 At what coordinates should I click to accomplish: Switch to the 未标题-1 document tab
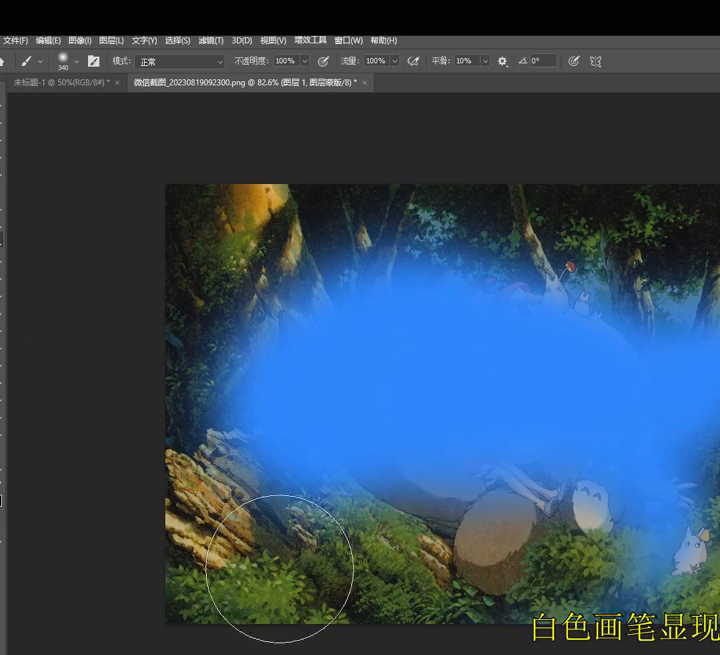coord(62,83)
